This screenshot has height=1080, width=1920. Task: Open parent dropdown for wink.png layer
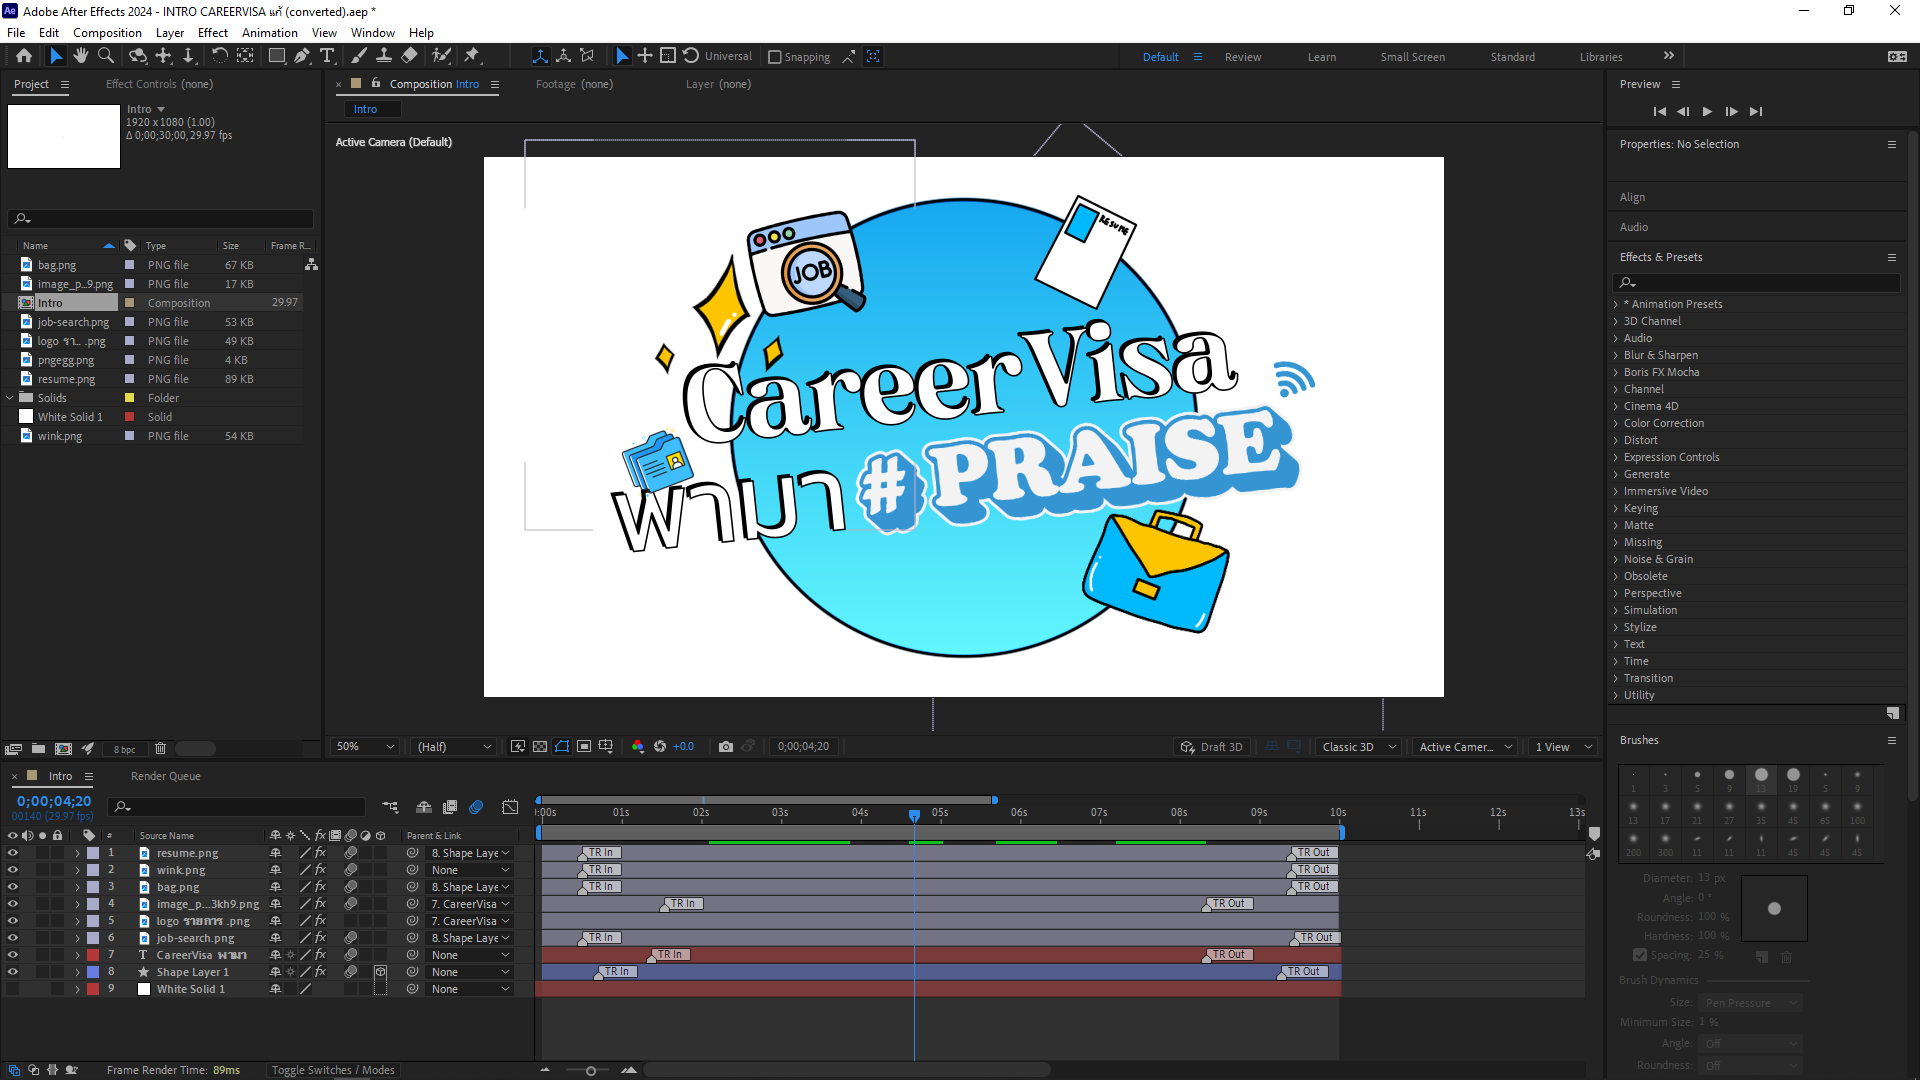pyautogui.click(x=470, y=870)
